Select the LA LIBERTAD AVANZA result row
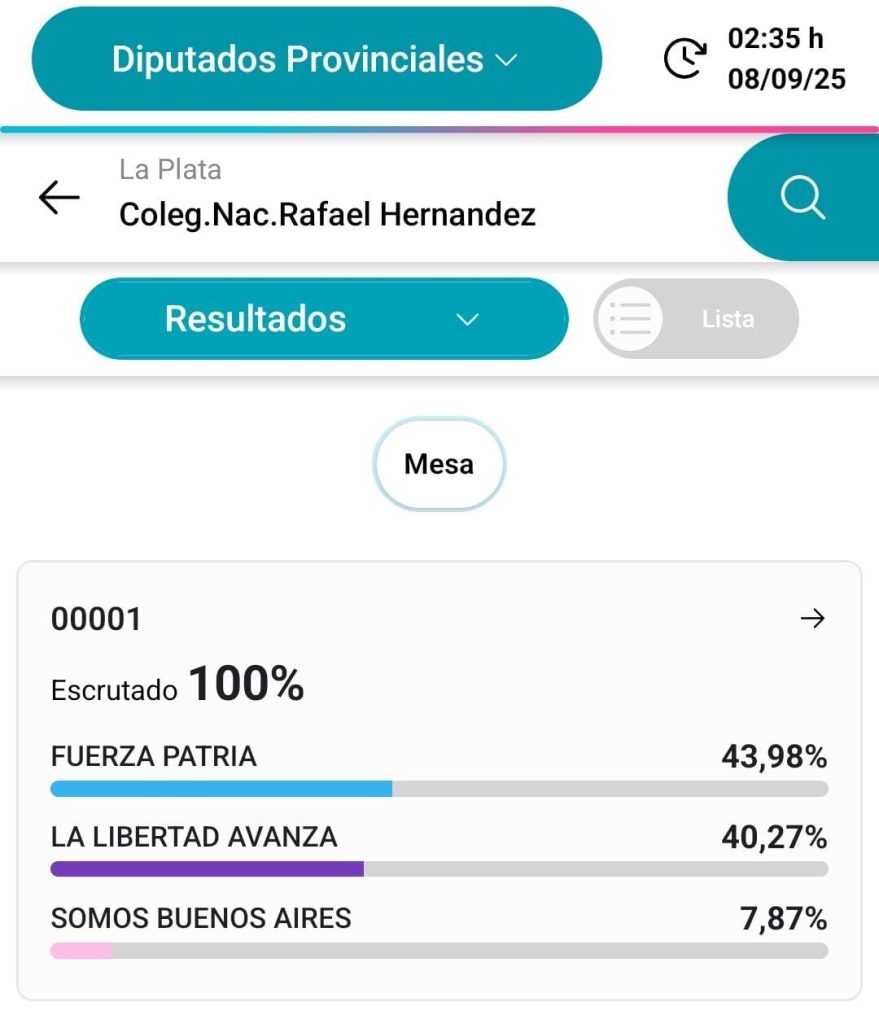This screenshot has height=1024, width=879. tap(440, 849)
